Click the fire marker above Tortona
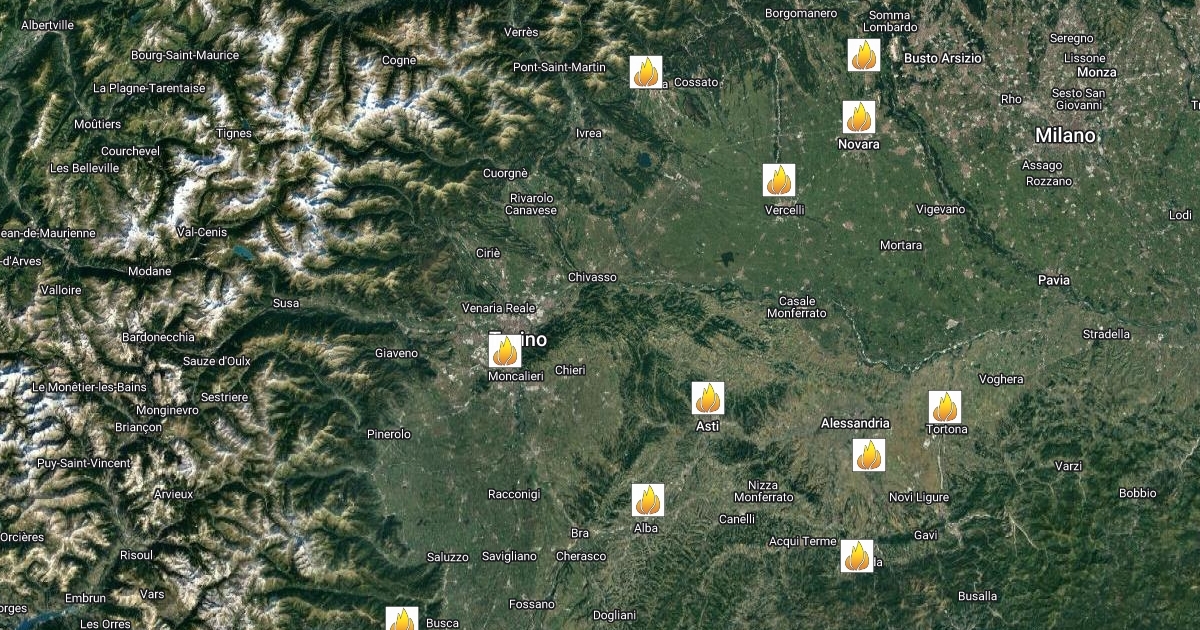Viewport: 1200px width, 630px height. pyautogui.click(x=945, y=406)
